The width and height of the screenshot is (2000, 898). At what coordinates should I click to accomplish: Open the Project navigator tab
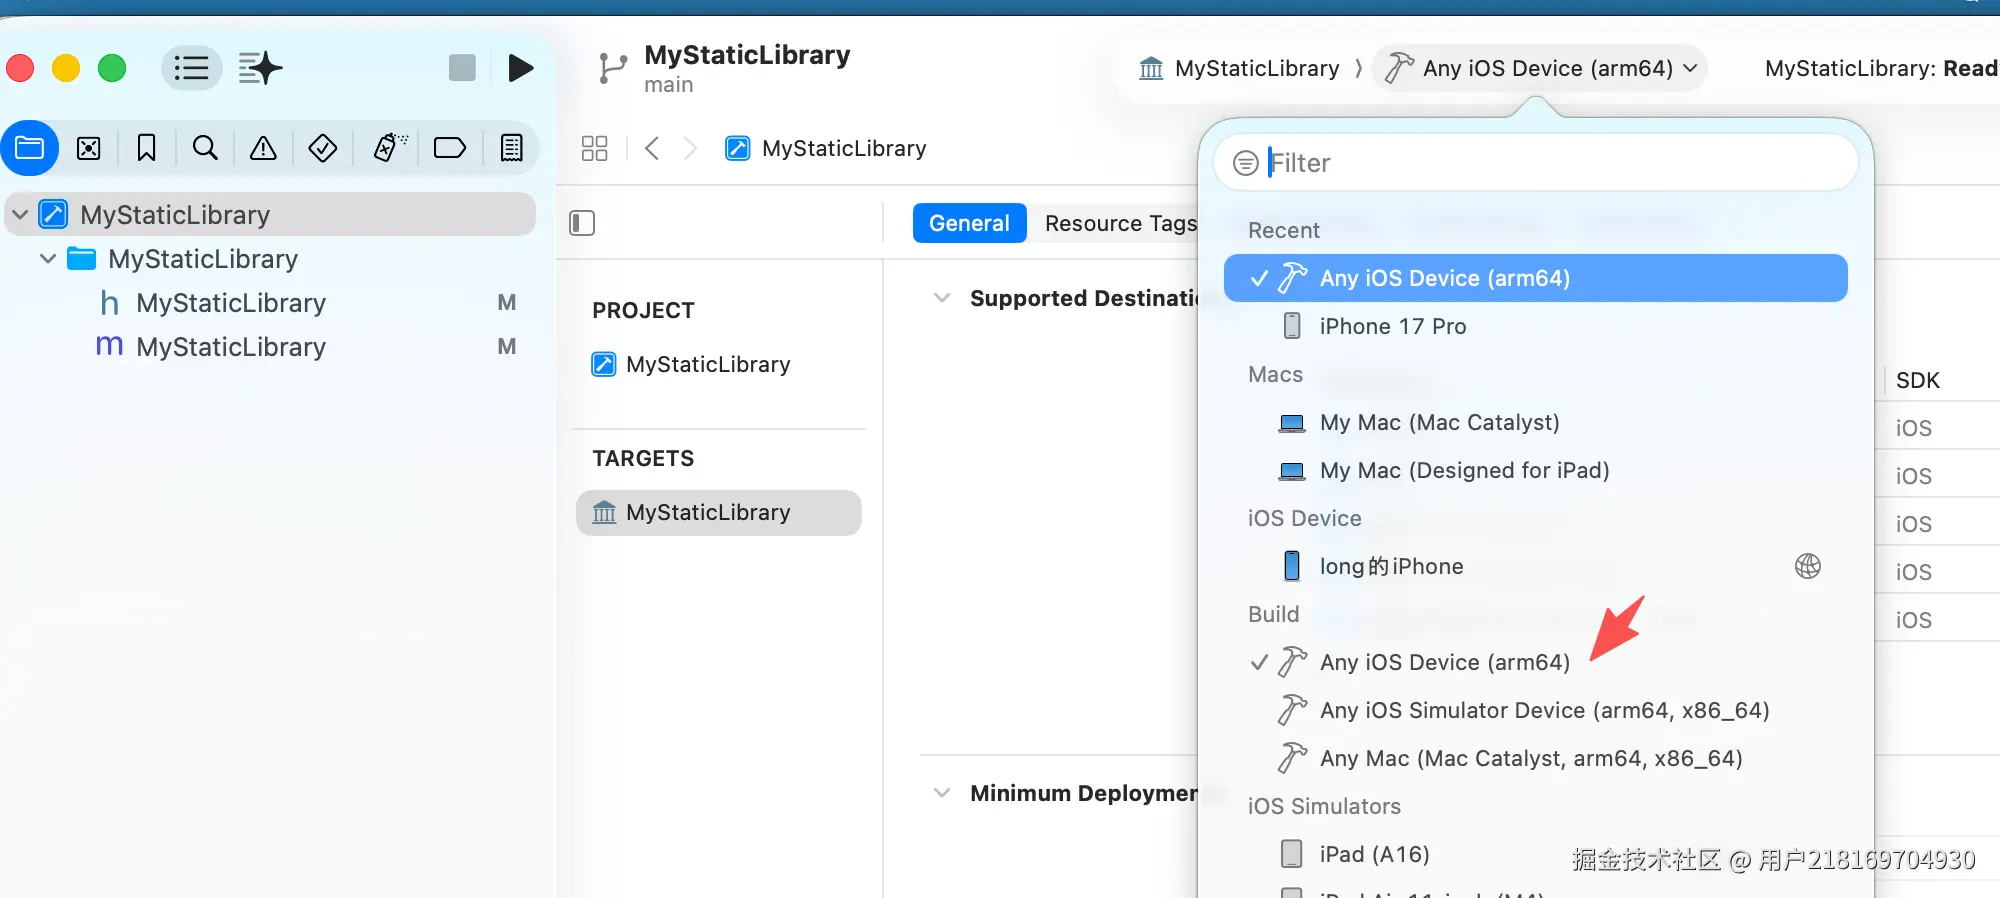click(x=30, y=148)
